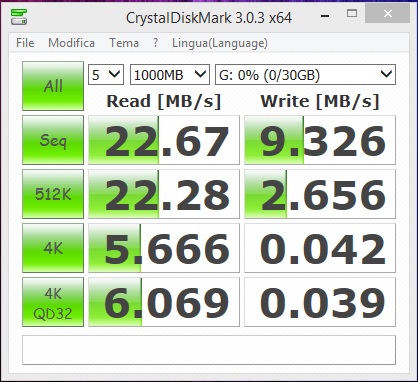Click the Write [MB/s] column header

320,101
